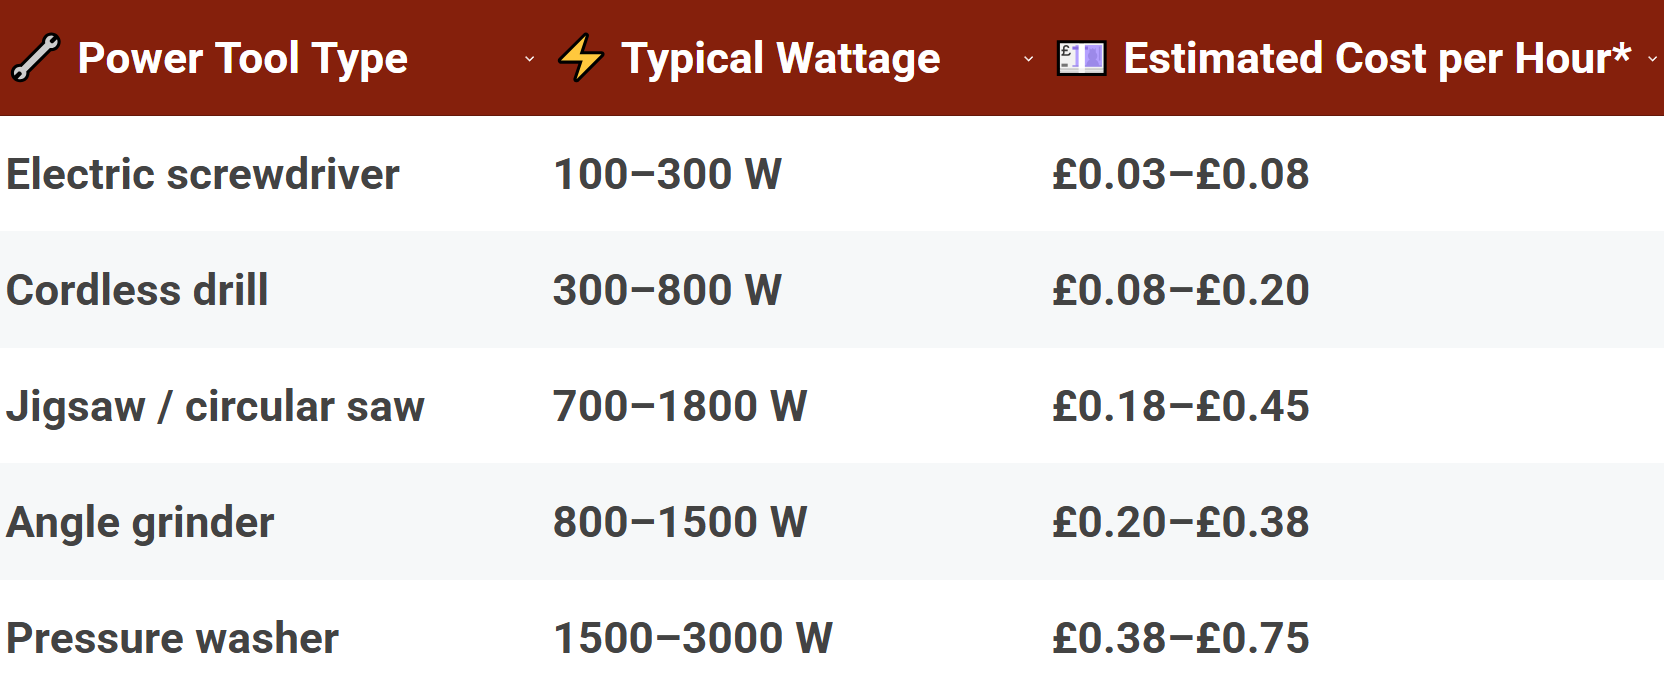This screenshot has width=1664, height=694.
Task: Click the lightning bolt icon
Action: (580, 58)
